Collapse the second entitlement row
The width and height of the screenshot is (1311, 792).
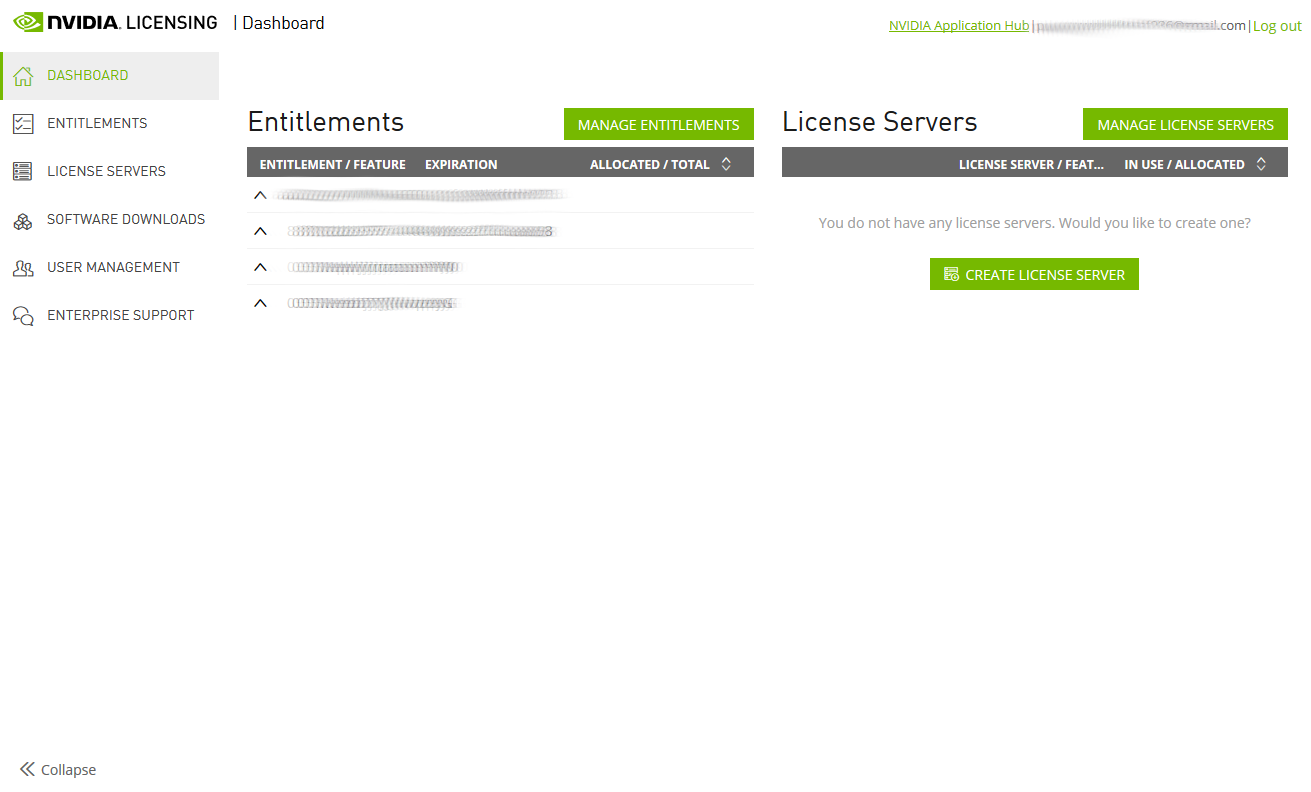point(260,231)
